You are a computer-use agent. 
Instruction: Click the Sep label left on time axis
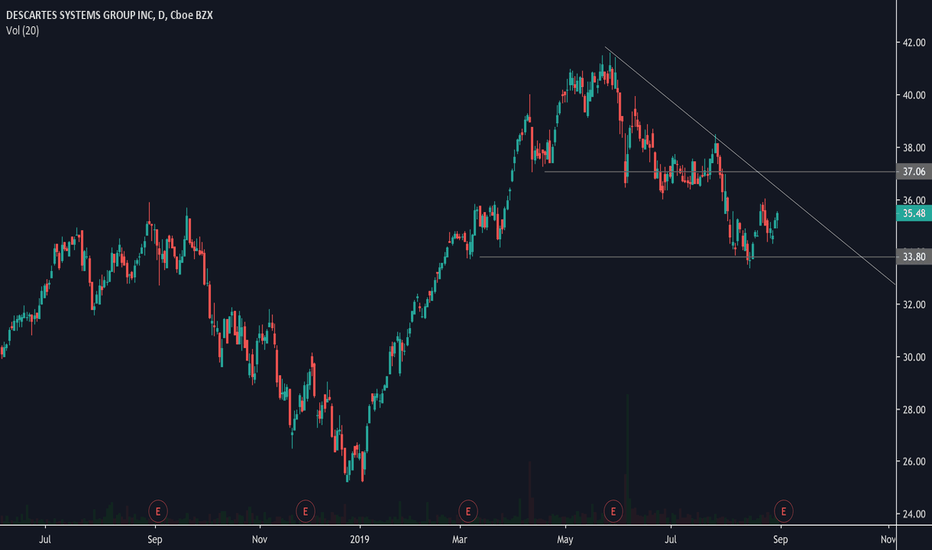(155, 539)
